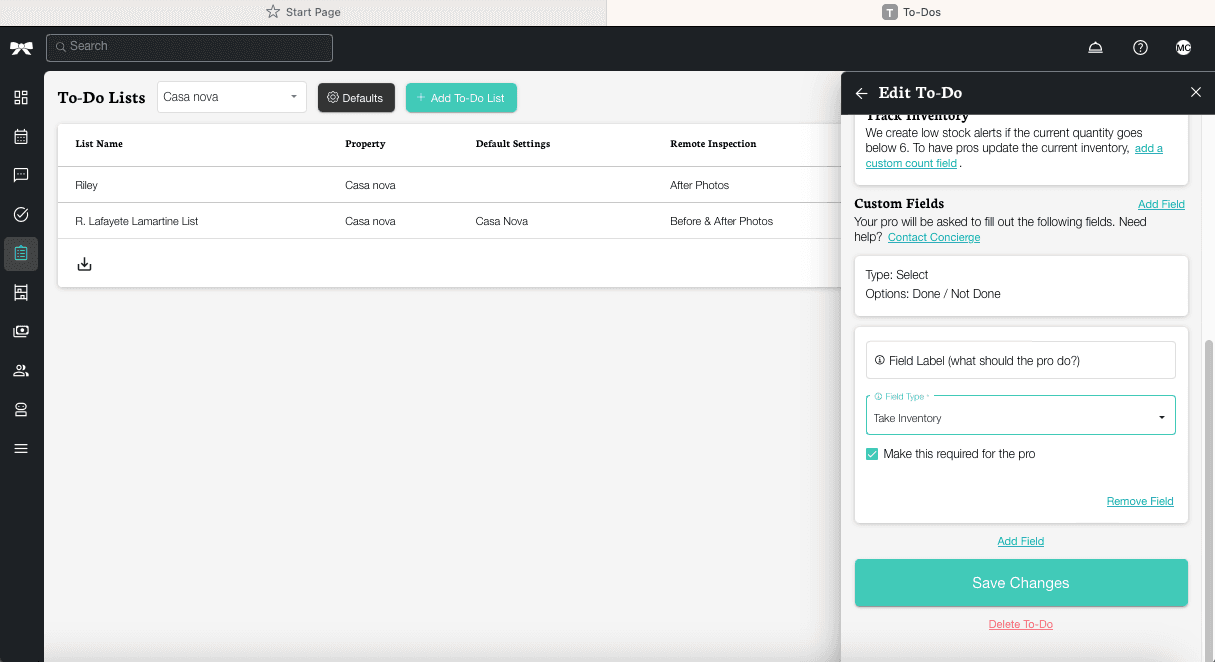Open the help question mark icon
The height and width of the screenshot is (662, 1215).
click(1140, 46)
